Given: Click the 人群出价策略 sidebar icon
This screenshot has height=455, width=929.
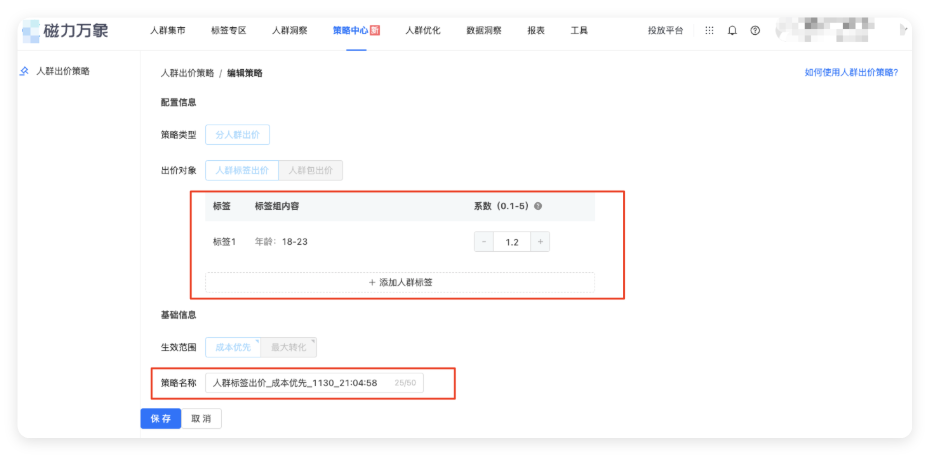Looking at the screenshot, I should 24,71.
